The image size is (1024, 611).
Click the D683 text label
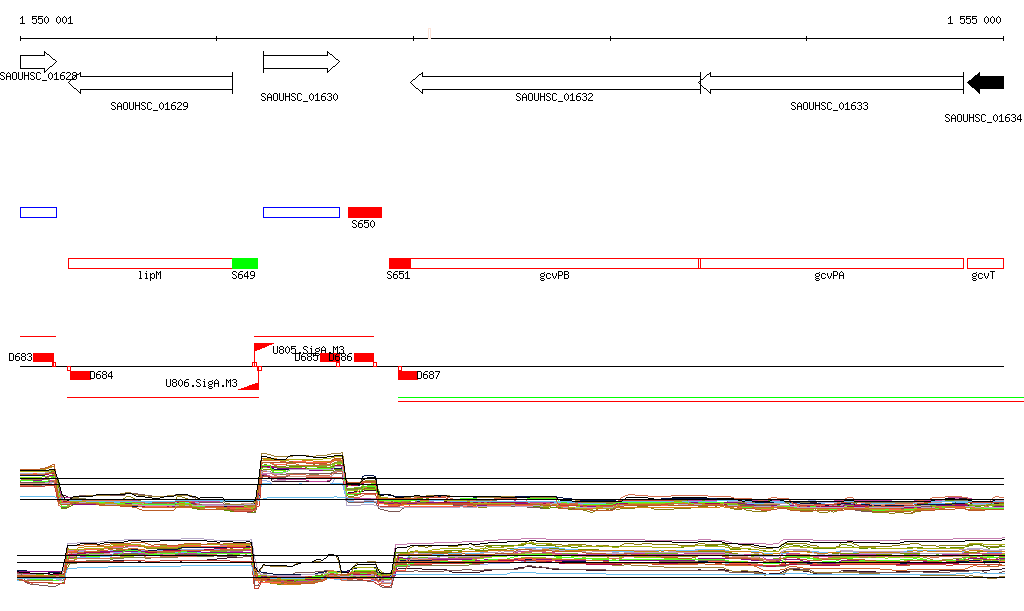[20, 358]
